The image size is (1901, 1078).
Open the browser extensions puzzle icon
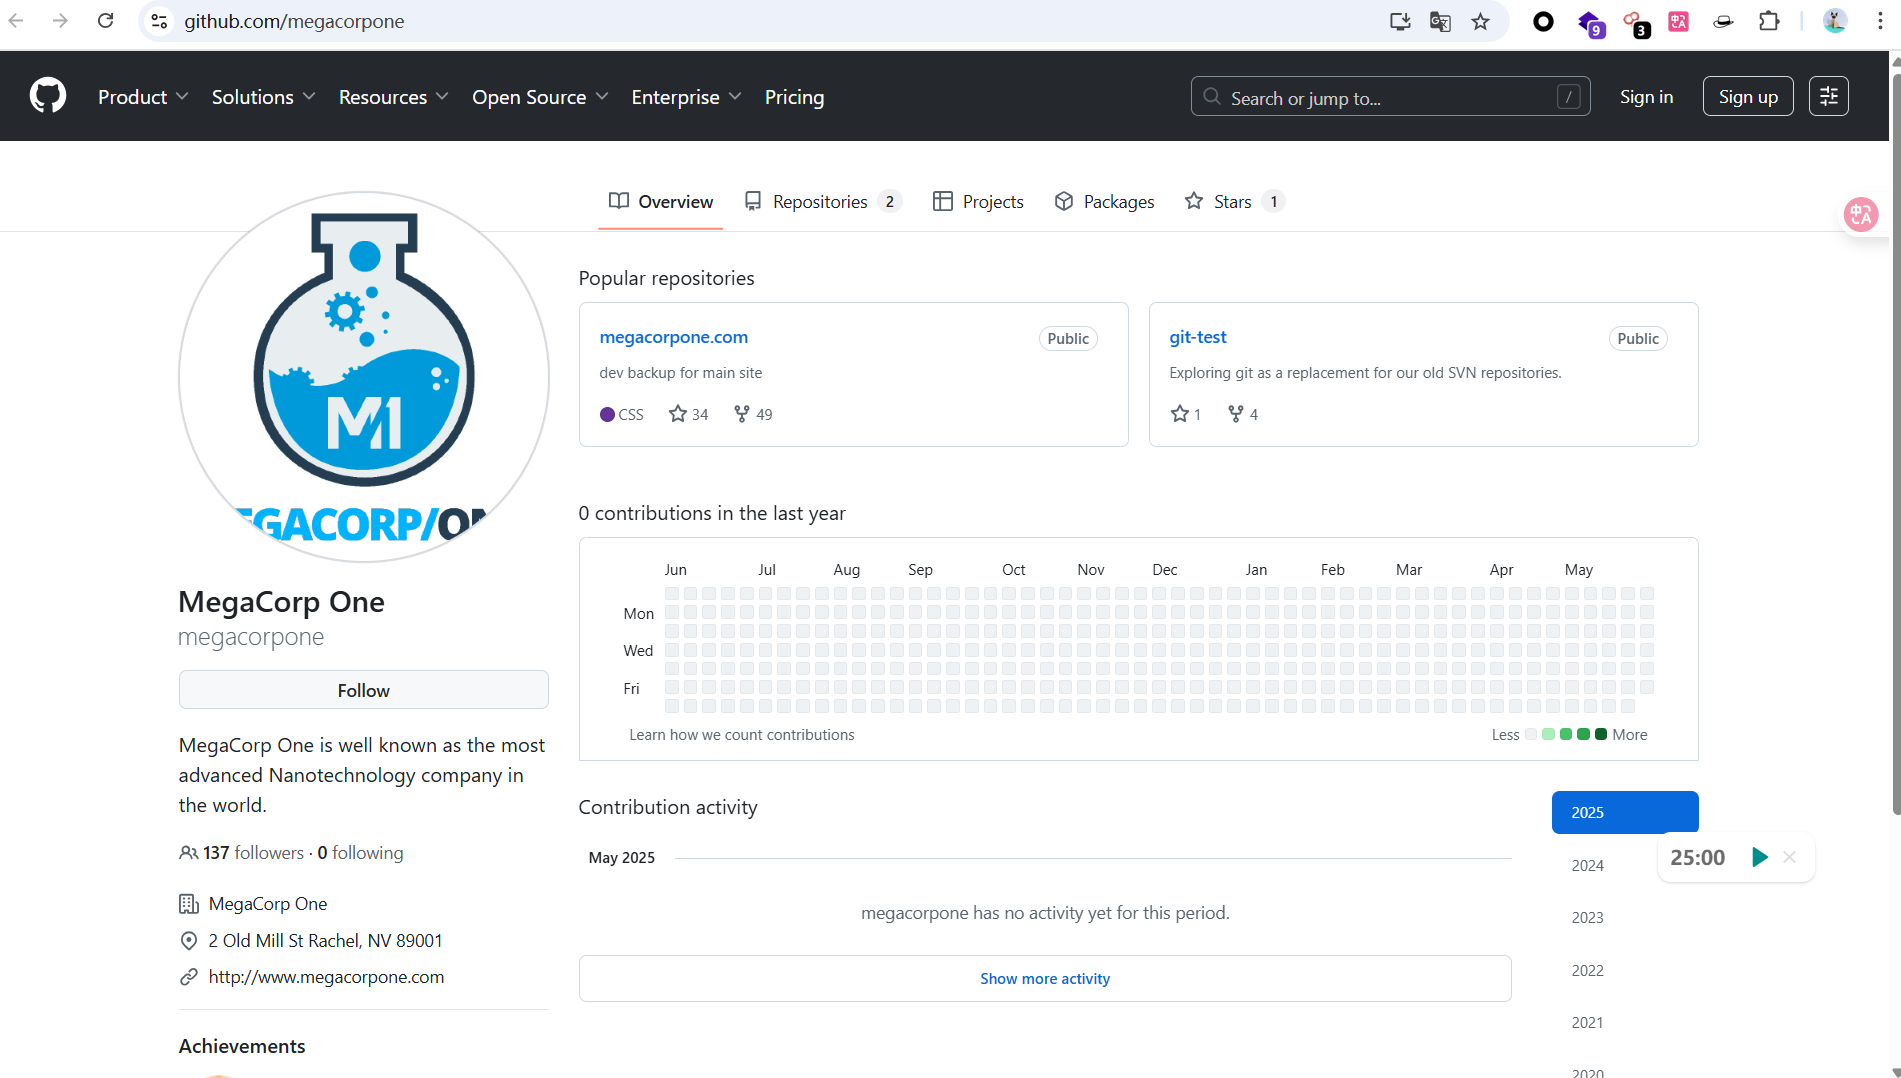[x=1769, y=21]
